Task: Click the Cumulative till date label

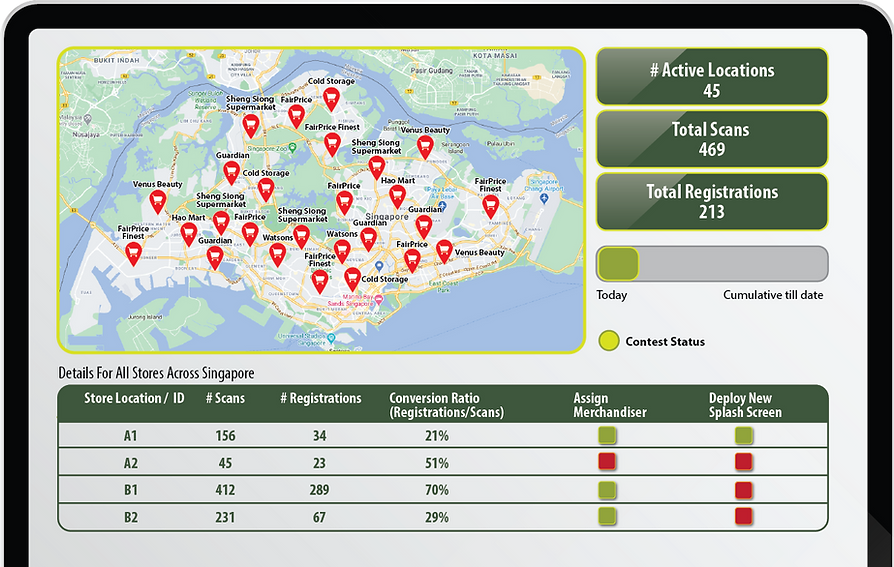Action: (773, 295)
